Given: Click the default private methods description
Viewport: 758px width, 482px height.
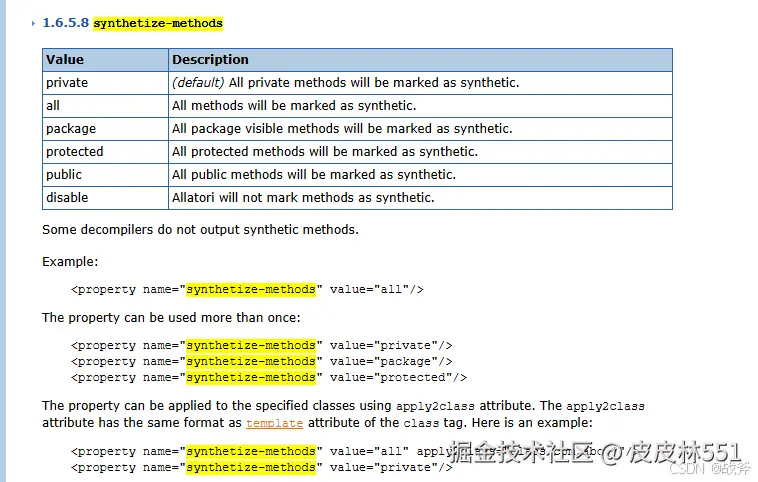Looking at the screenshot, I should 345,83.
